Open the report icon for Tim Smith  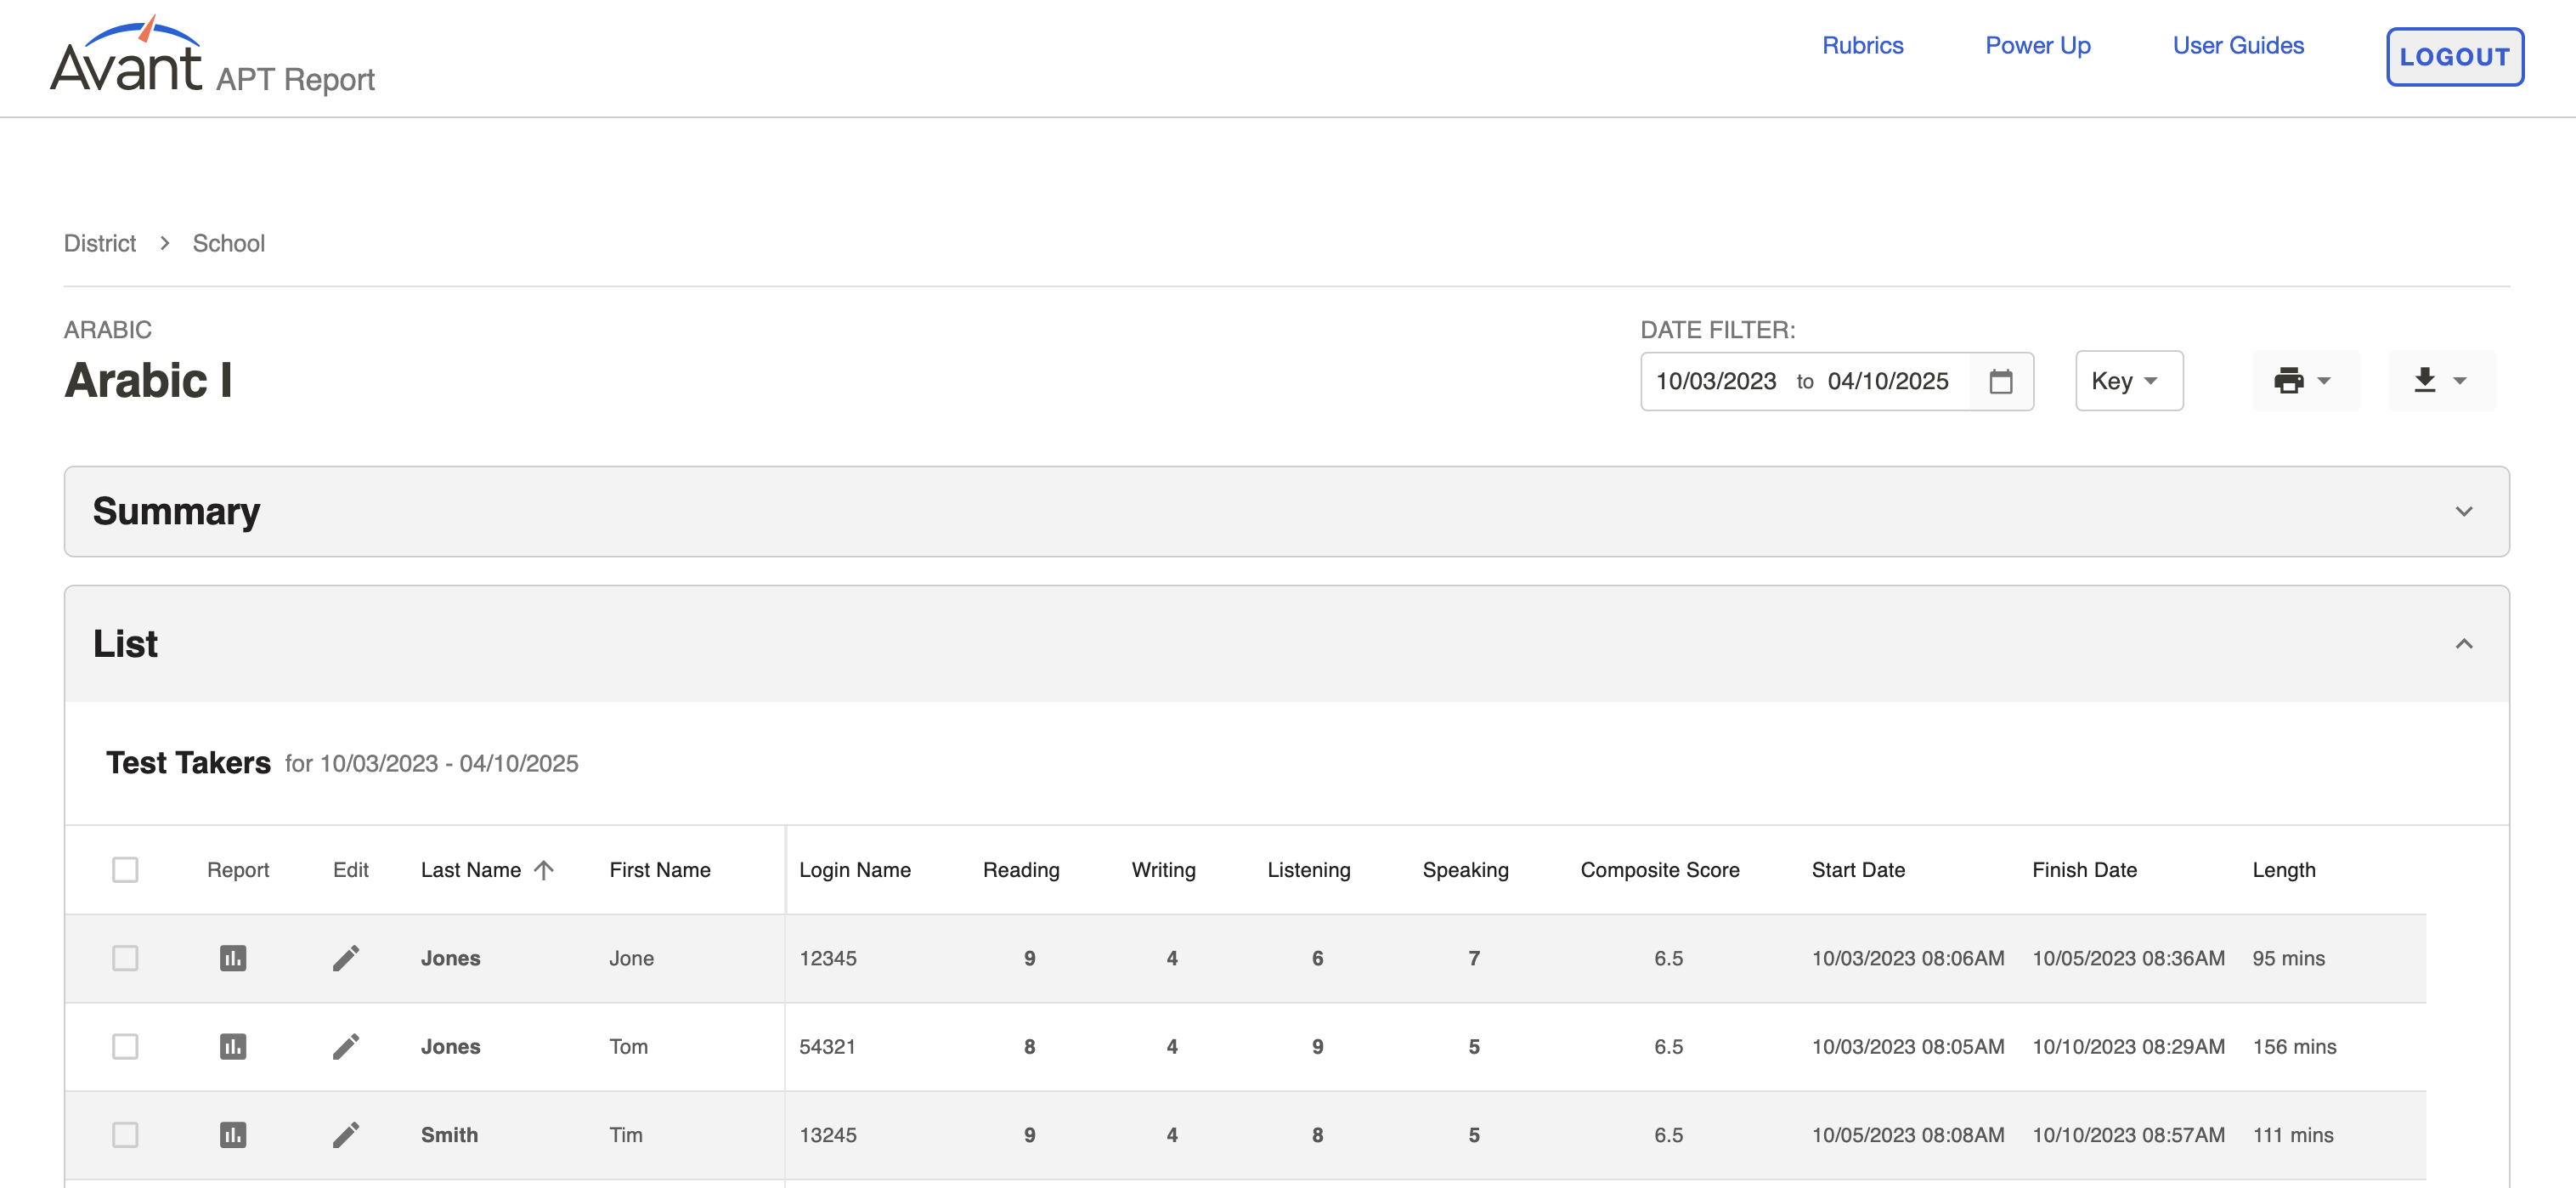click(233, 1134)
